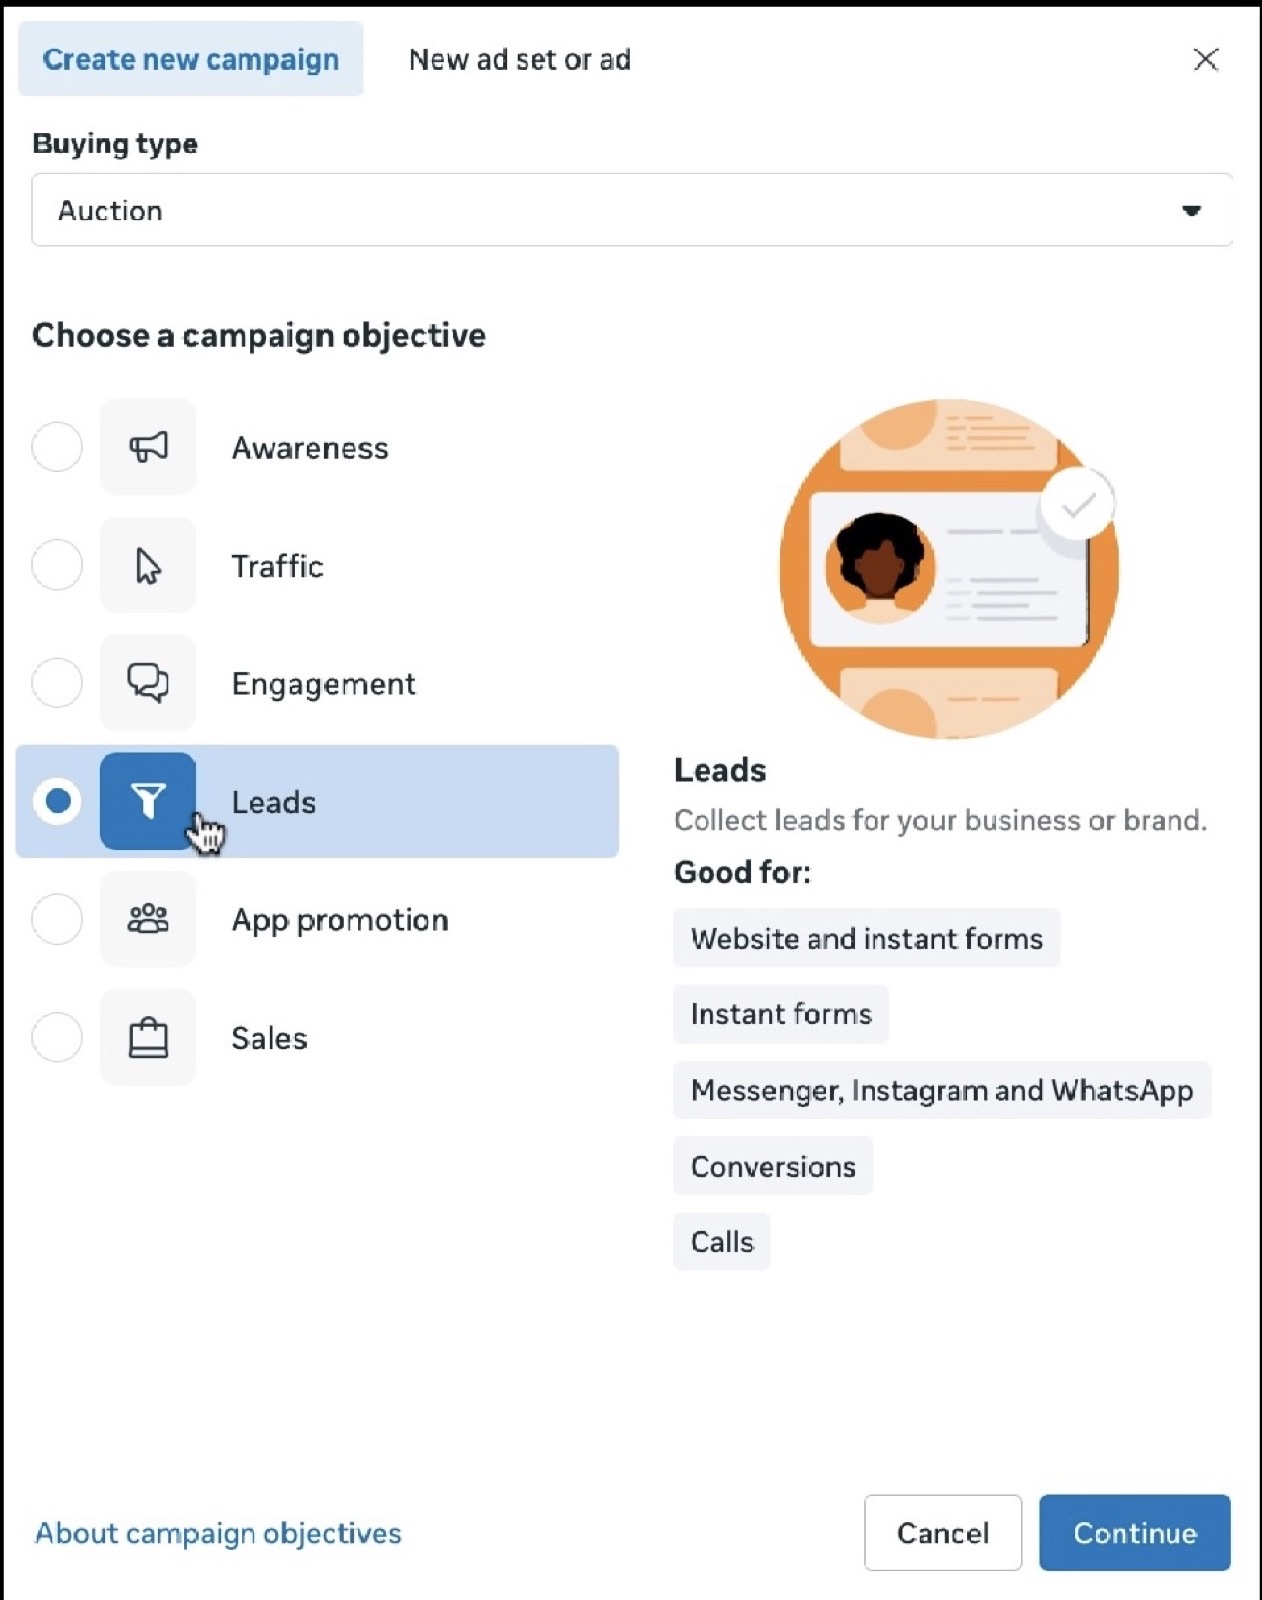Click the Conversions tag
Screen dimensions: 1262x1600
773,1166
